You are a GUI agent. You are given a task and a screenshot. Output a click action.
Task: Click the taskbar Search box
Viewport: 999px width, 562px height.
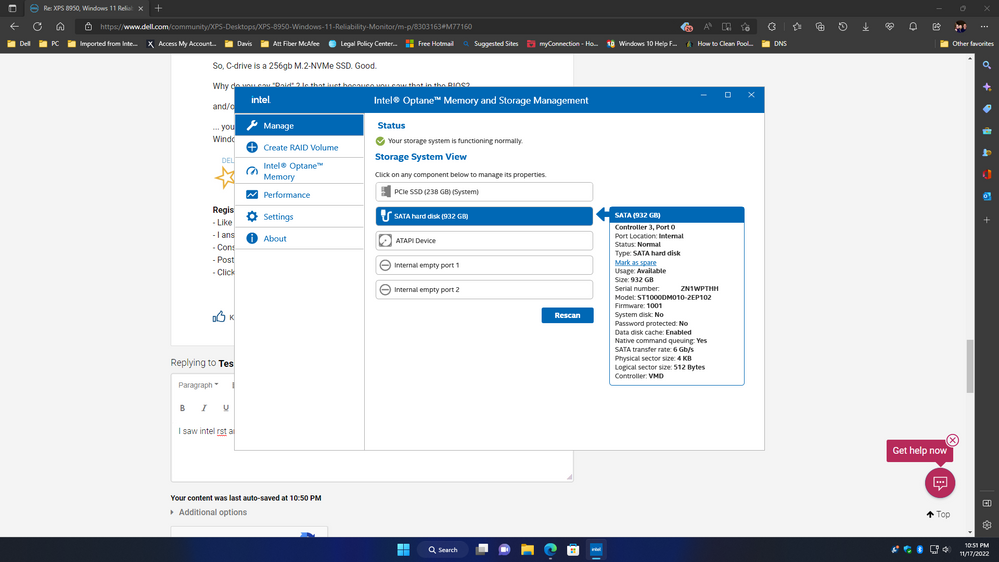(x=442, y=549)
